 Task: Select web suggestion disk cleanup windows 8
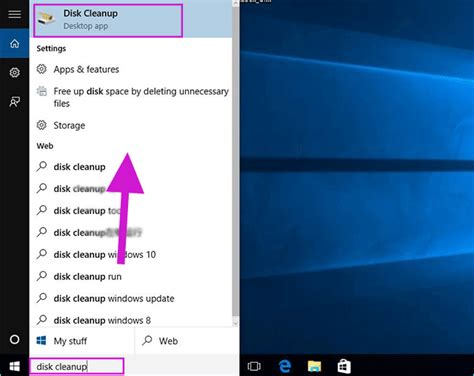tap(132, 320)
